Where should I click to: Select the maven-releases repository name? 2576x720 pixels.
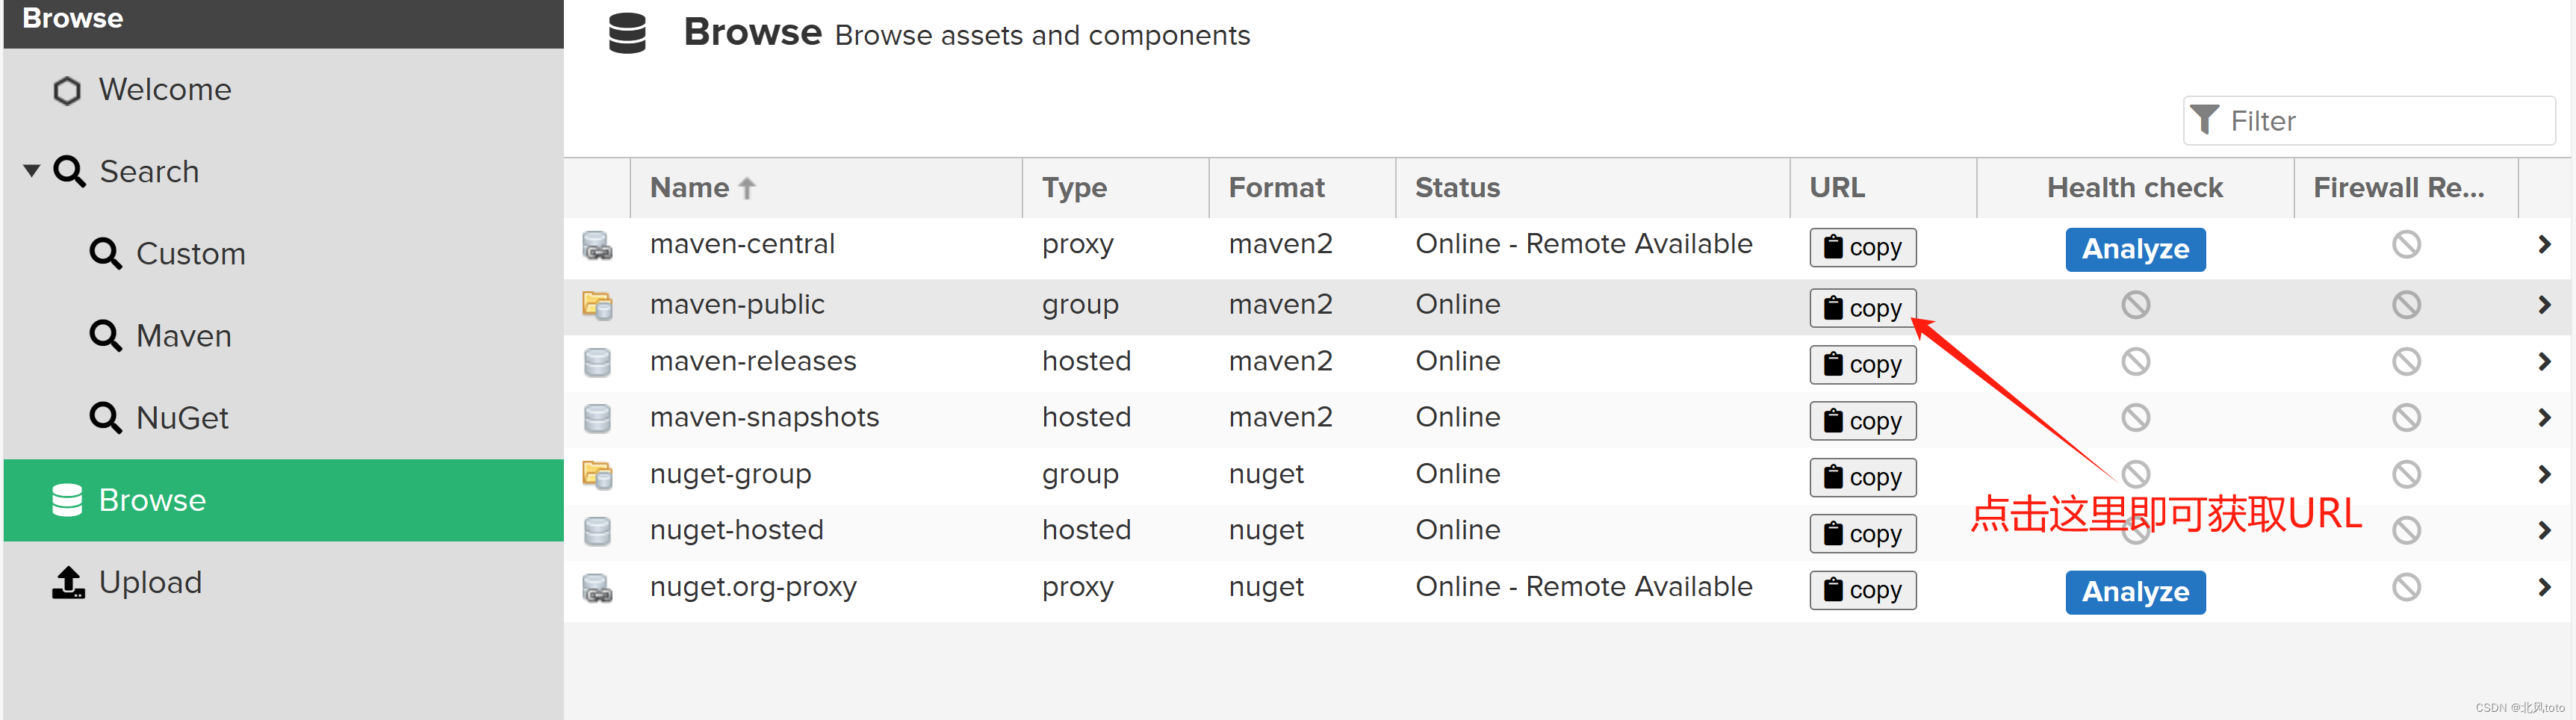(753, 361)
